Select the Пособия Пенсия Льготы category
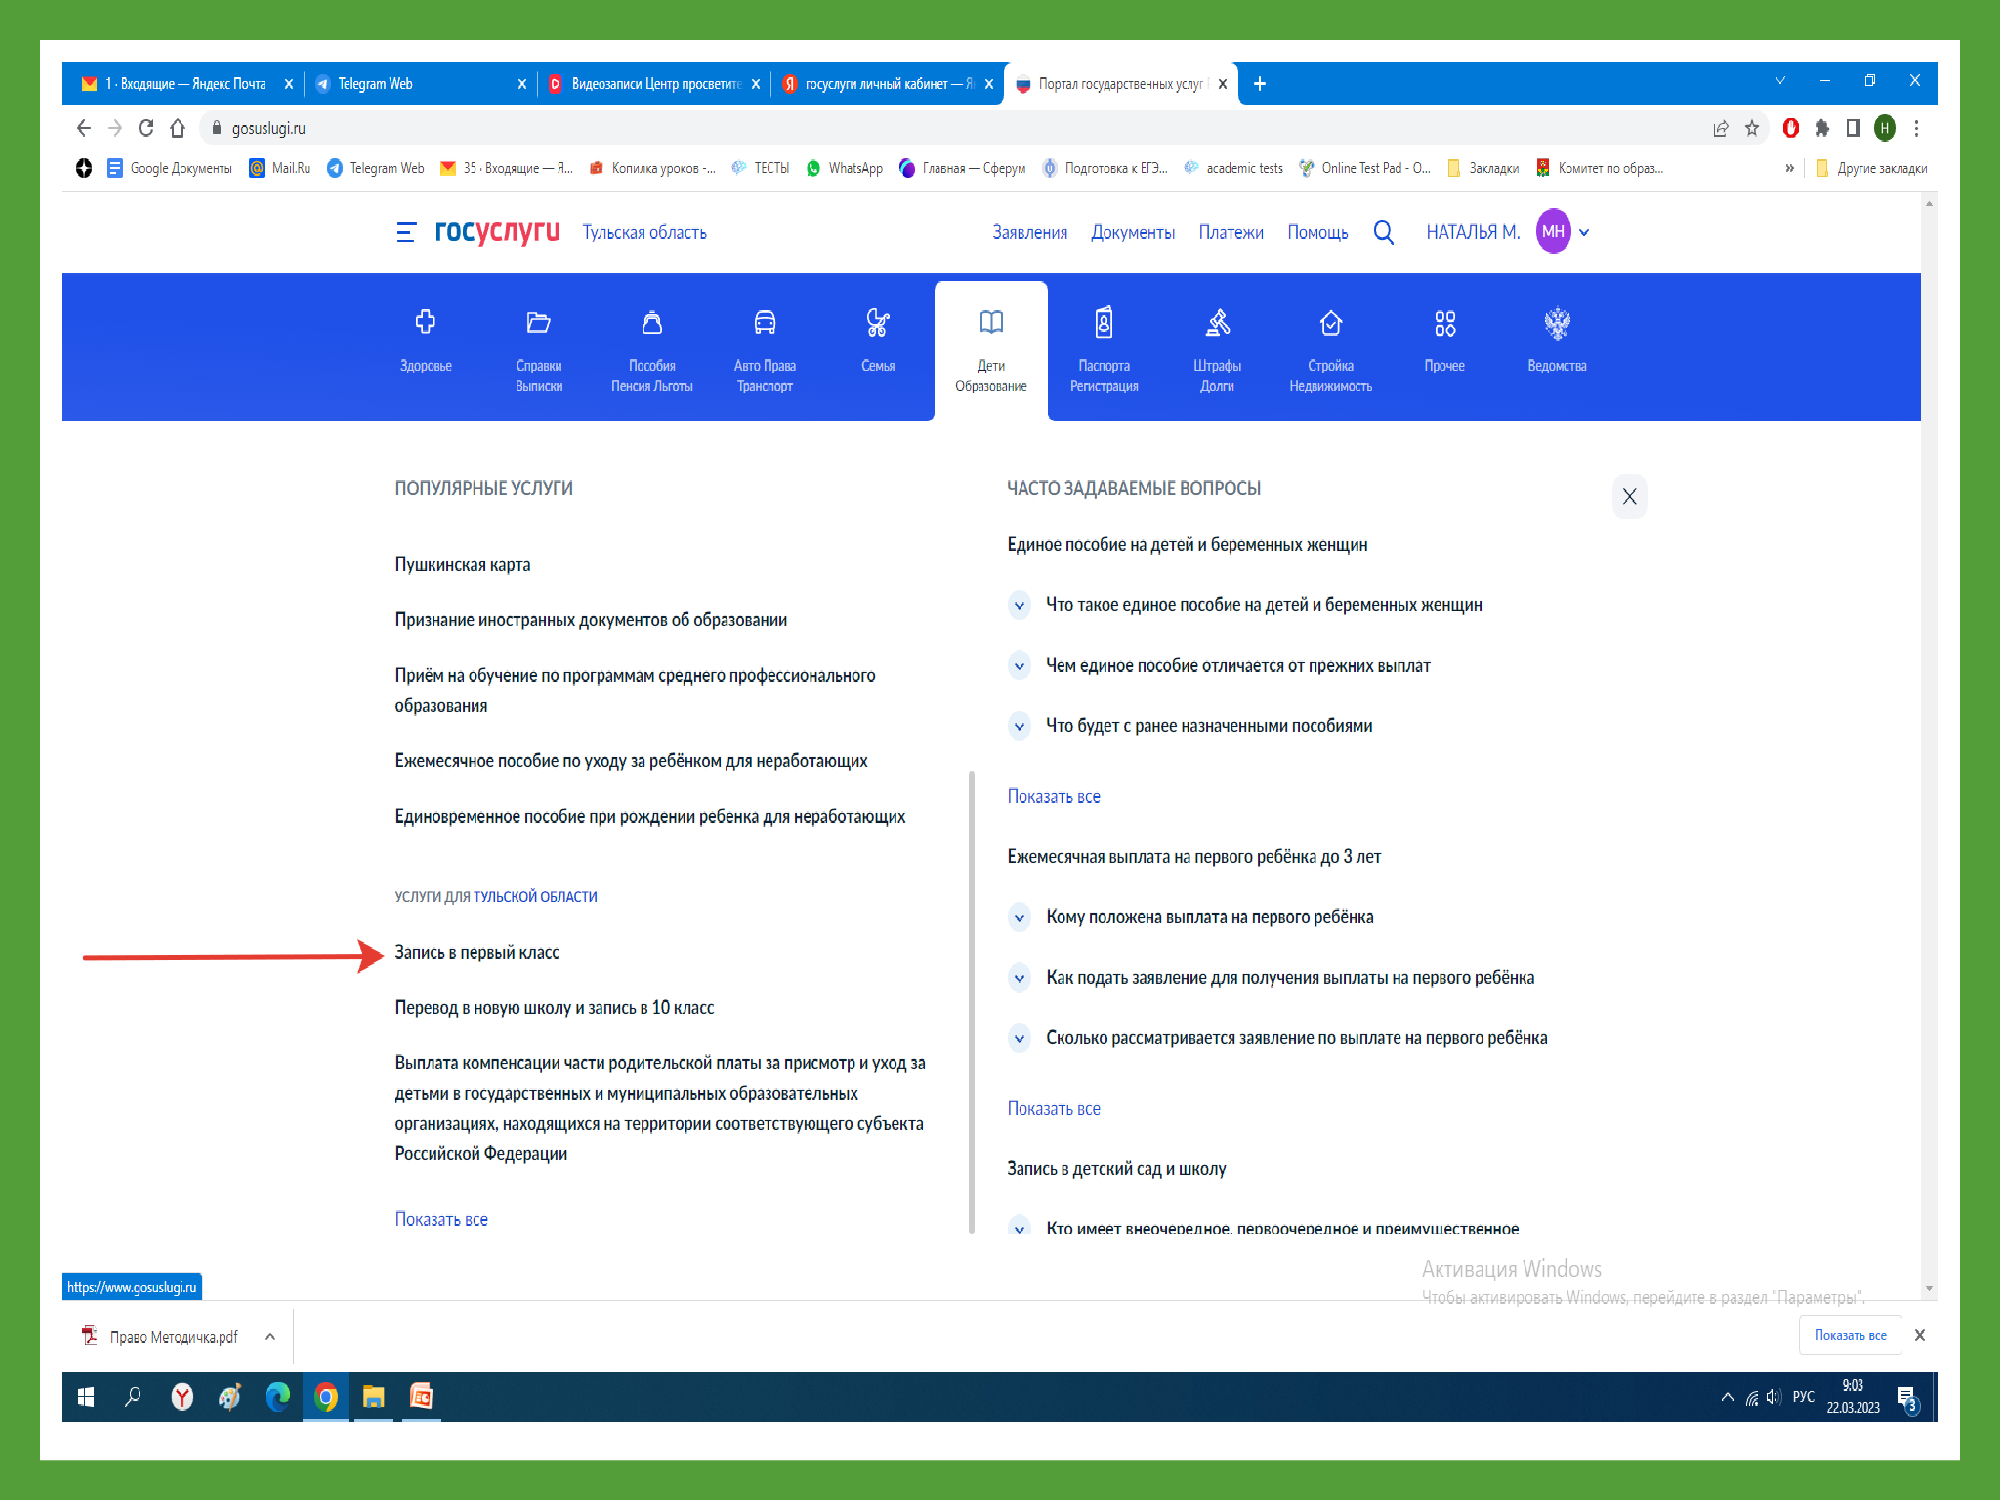The height and width of the screenshot is (1500, 2000). pyautogui.click(x=652, y=350)
